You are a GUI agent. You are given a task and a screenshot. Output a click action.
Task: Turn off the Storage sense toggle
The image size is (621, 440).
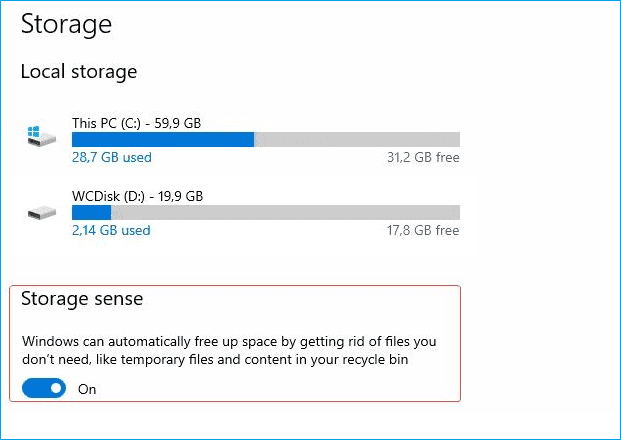(x=44, y=388)
